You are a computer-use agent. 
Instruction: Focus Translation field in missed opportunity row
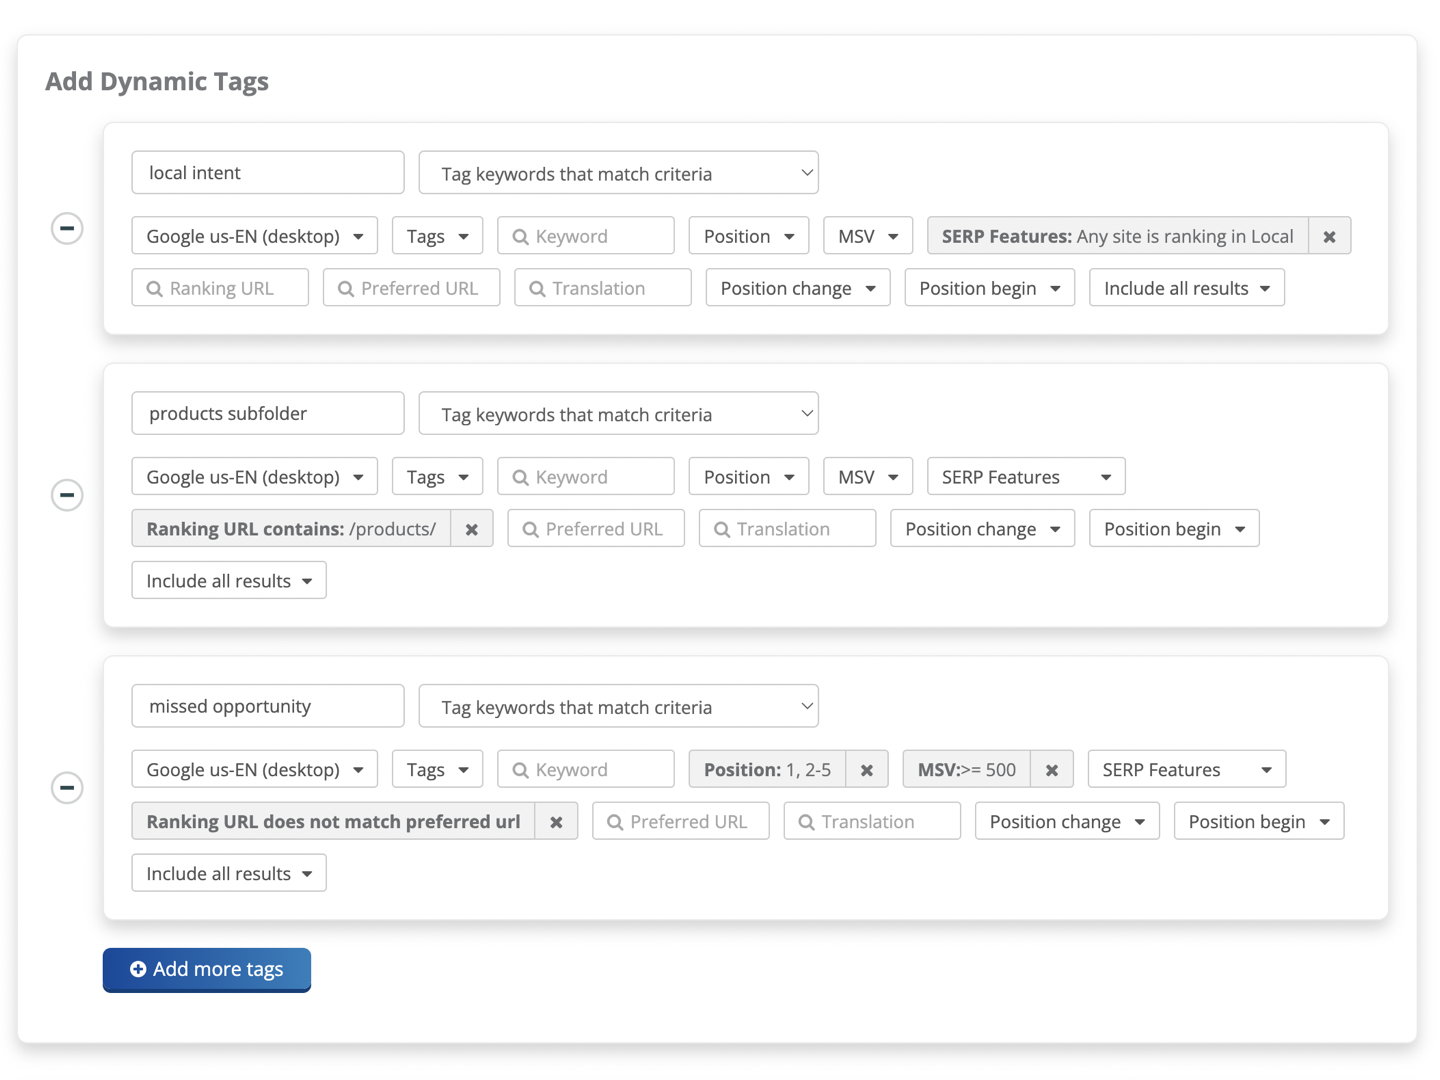click(x=872, y=822)
